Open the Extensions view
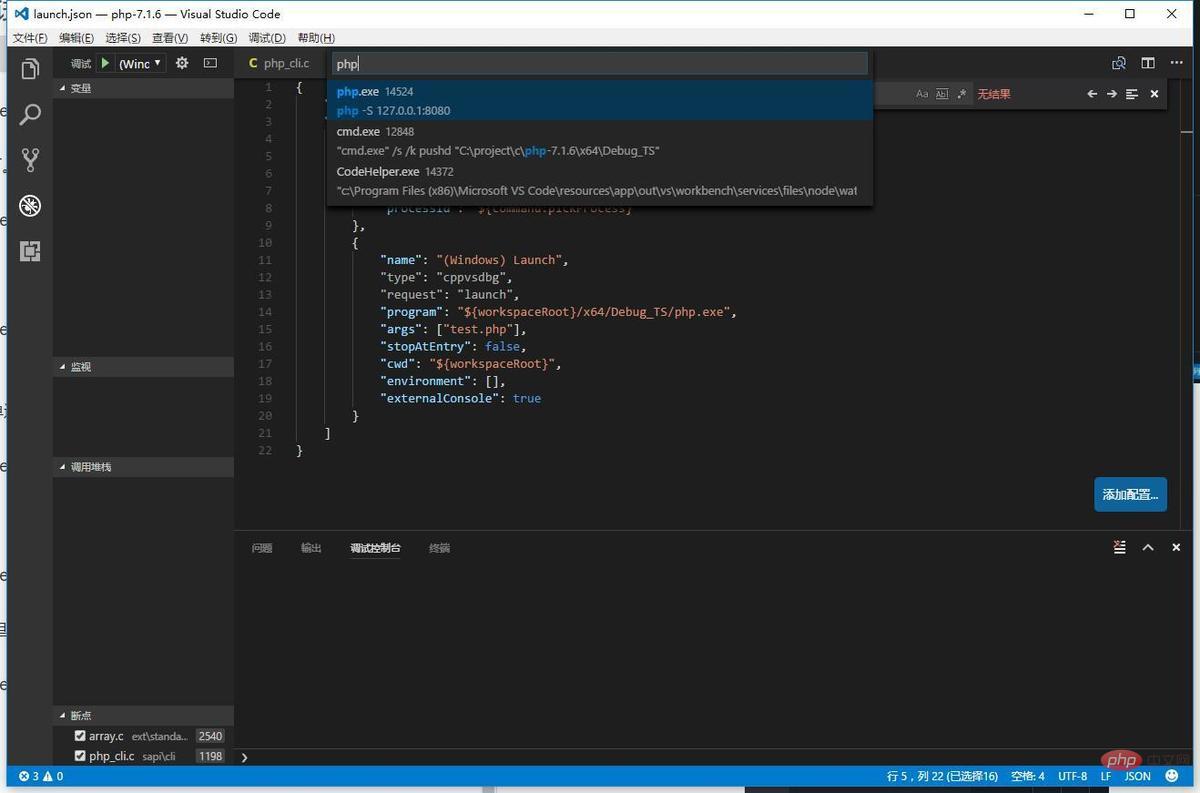 (30, 251)
